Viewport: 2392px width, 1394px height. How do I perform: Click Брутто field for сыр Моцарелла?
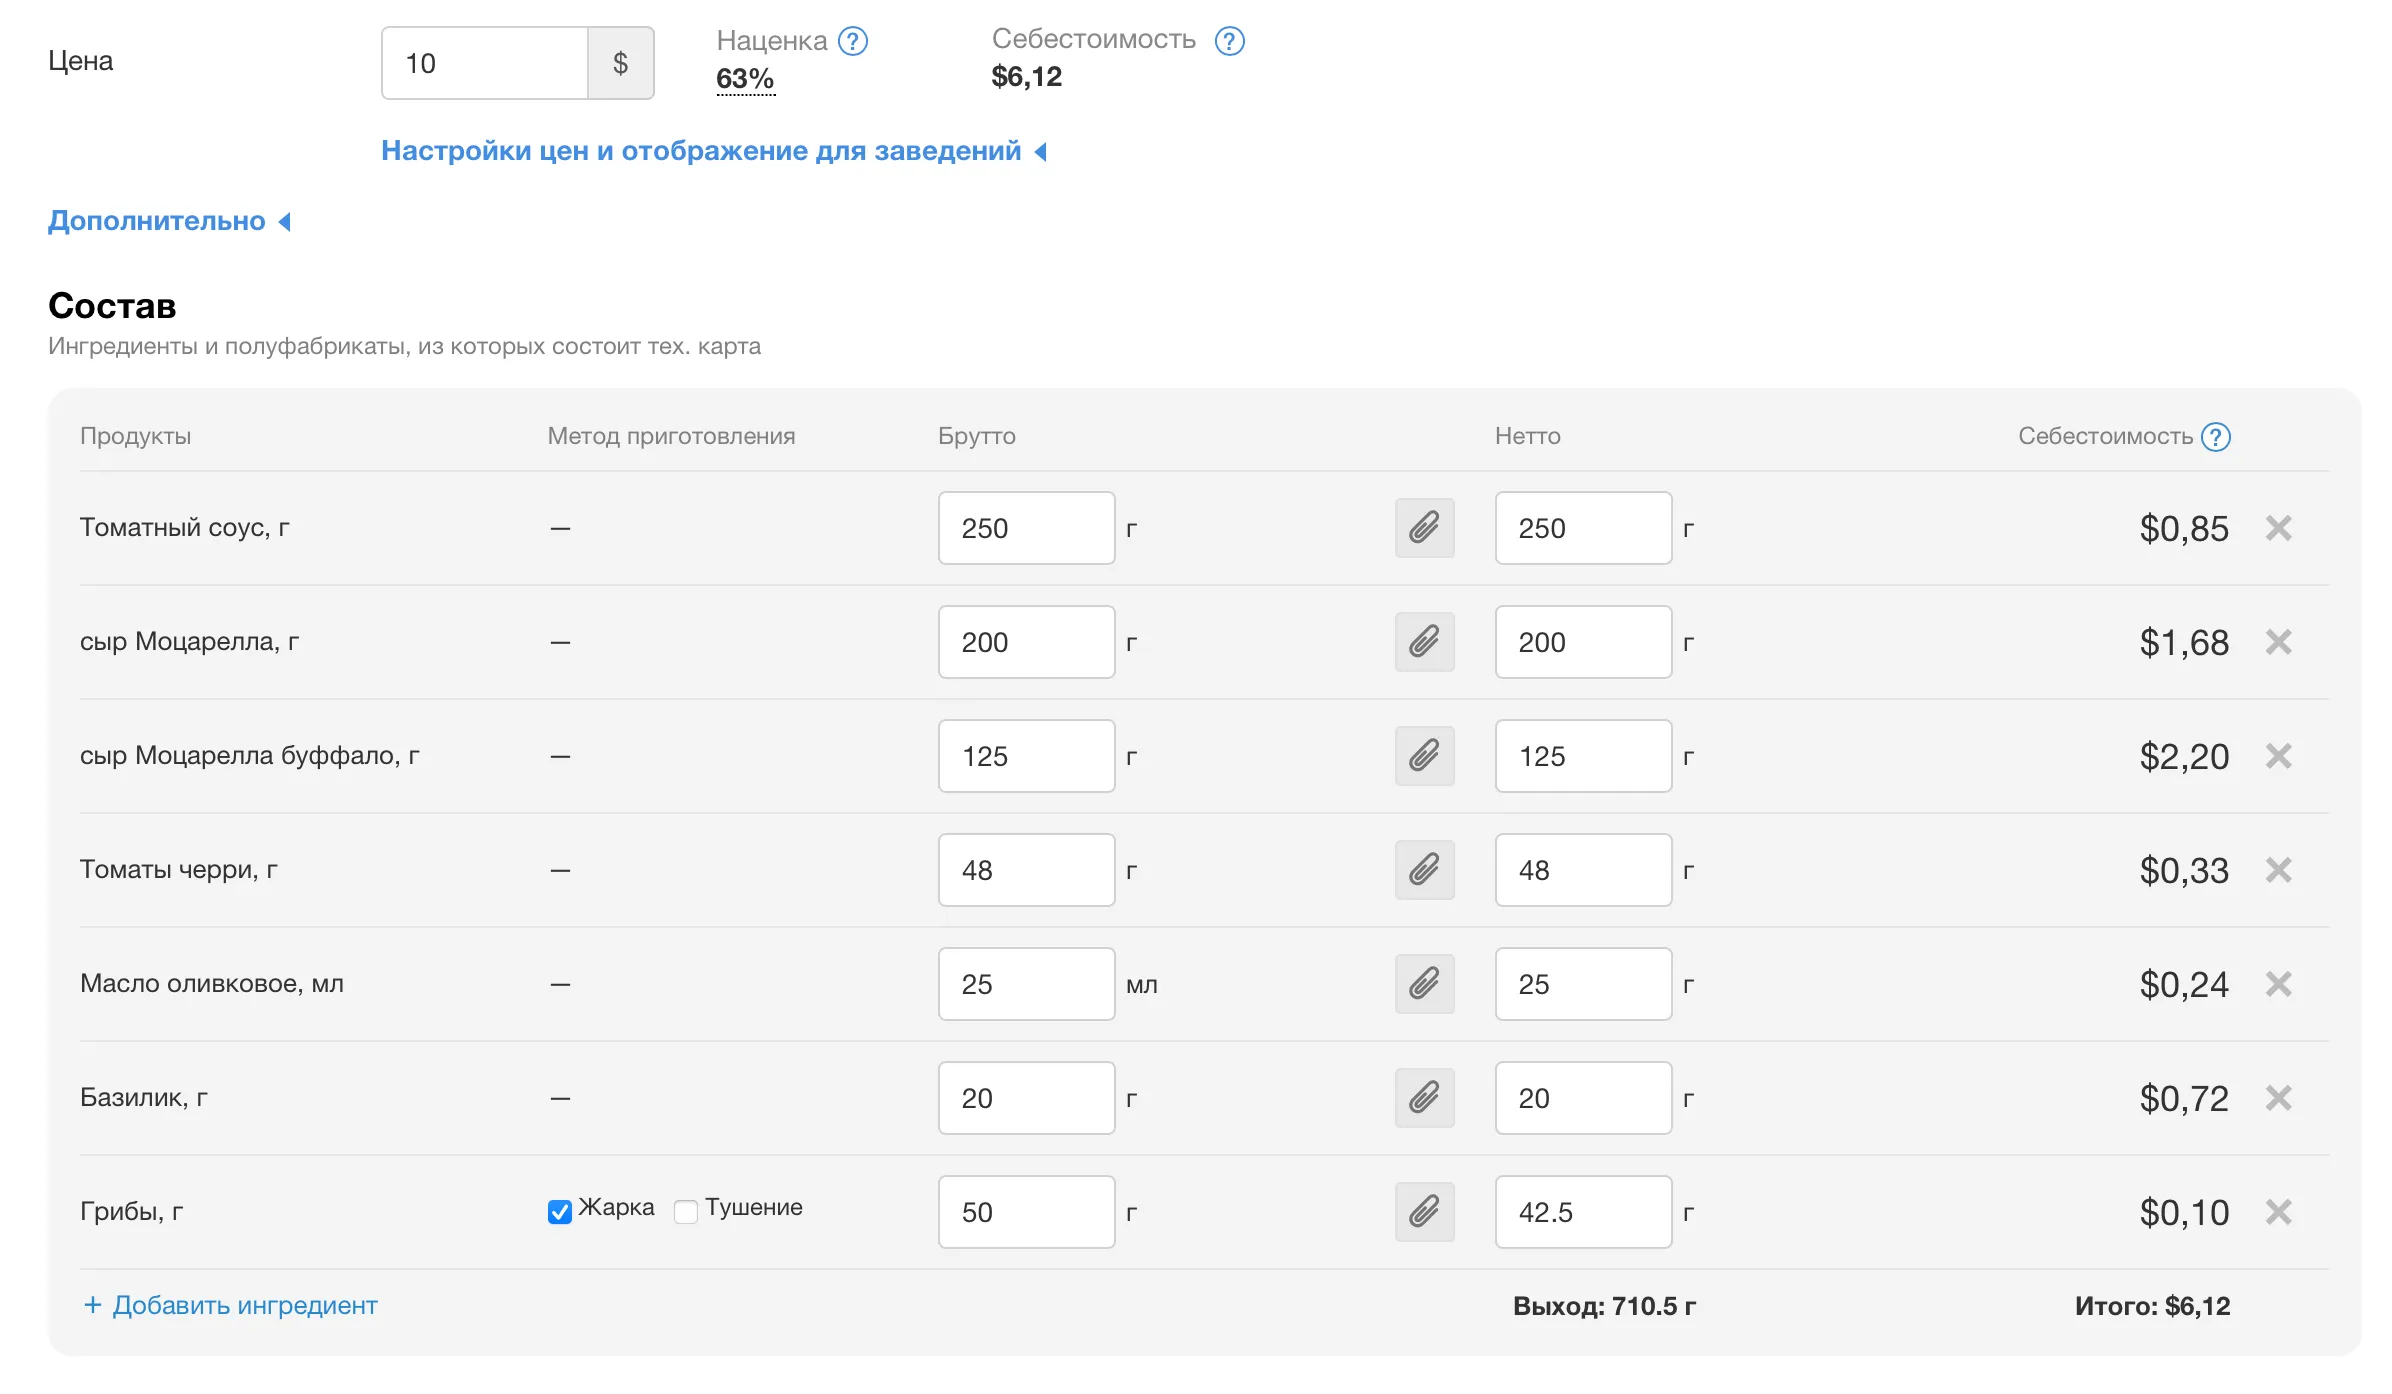click(1026, 642)
